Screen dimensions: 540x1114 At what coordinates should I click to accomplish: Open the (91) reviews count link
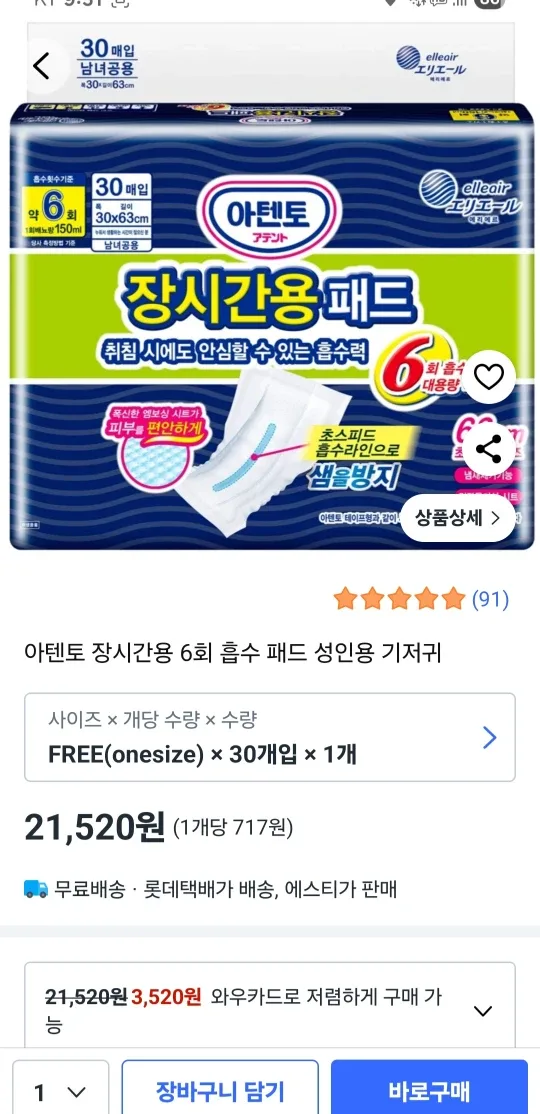[x=491, y=600]
